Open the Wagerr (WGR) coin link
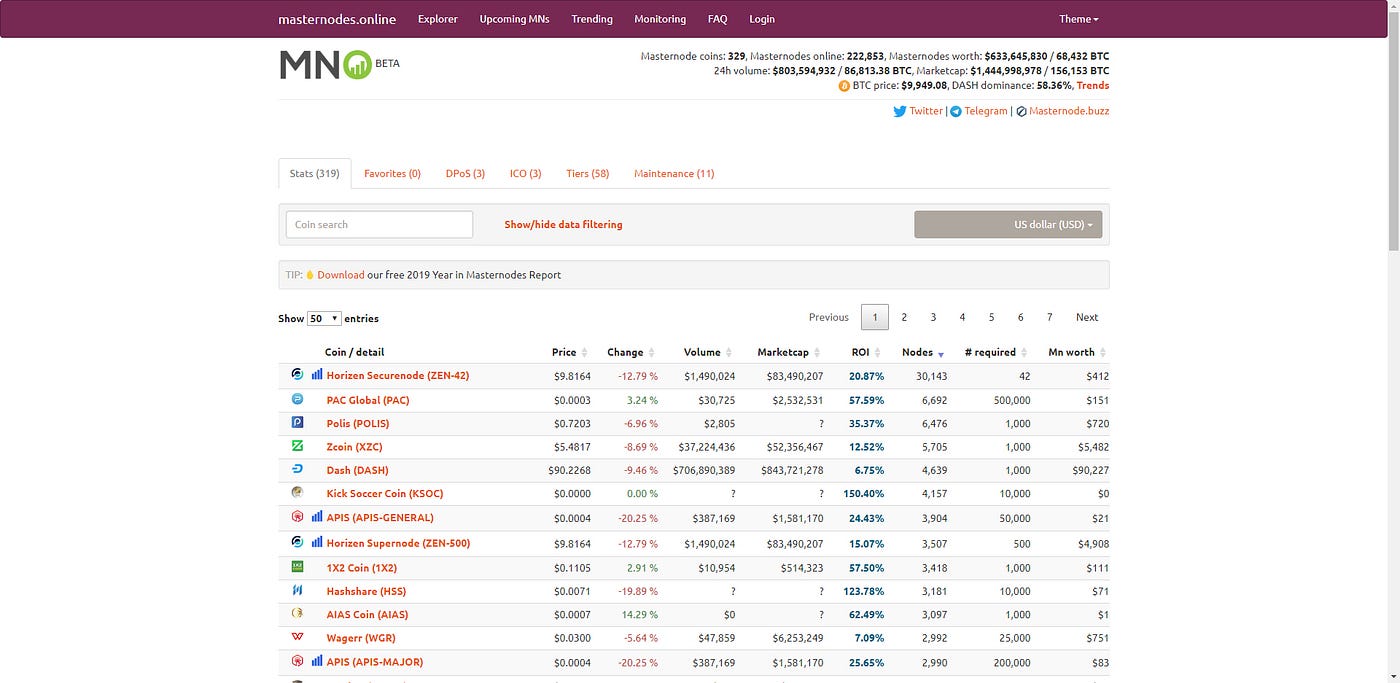 [361, 638]
